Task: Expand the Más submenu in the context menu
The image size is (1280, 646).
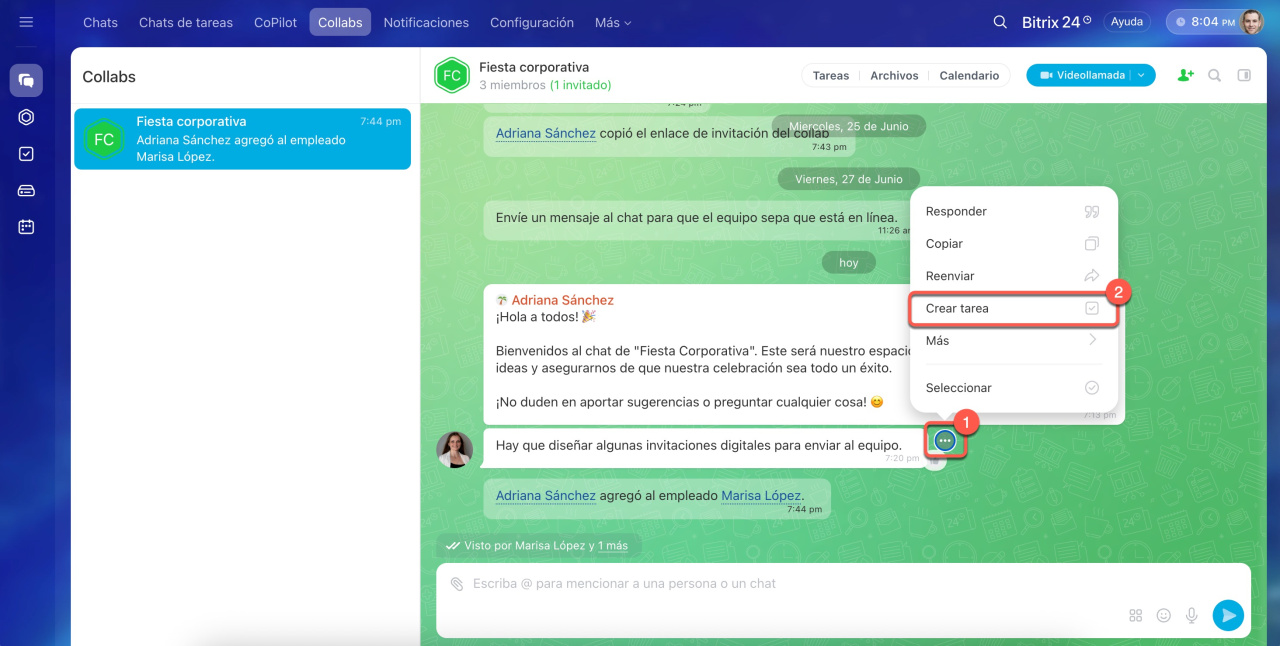Action: pos(1012,341)
